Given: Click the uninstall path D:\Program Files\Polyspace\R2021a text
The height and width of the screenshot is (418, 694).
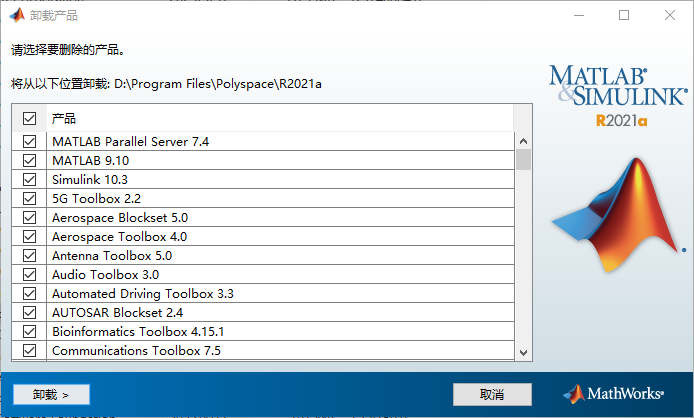Looking at the screenshot, I should 218,84.
